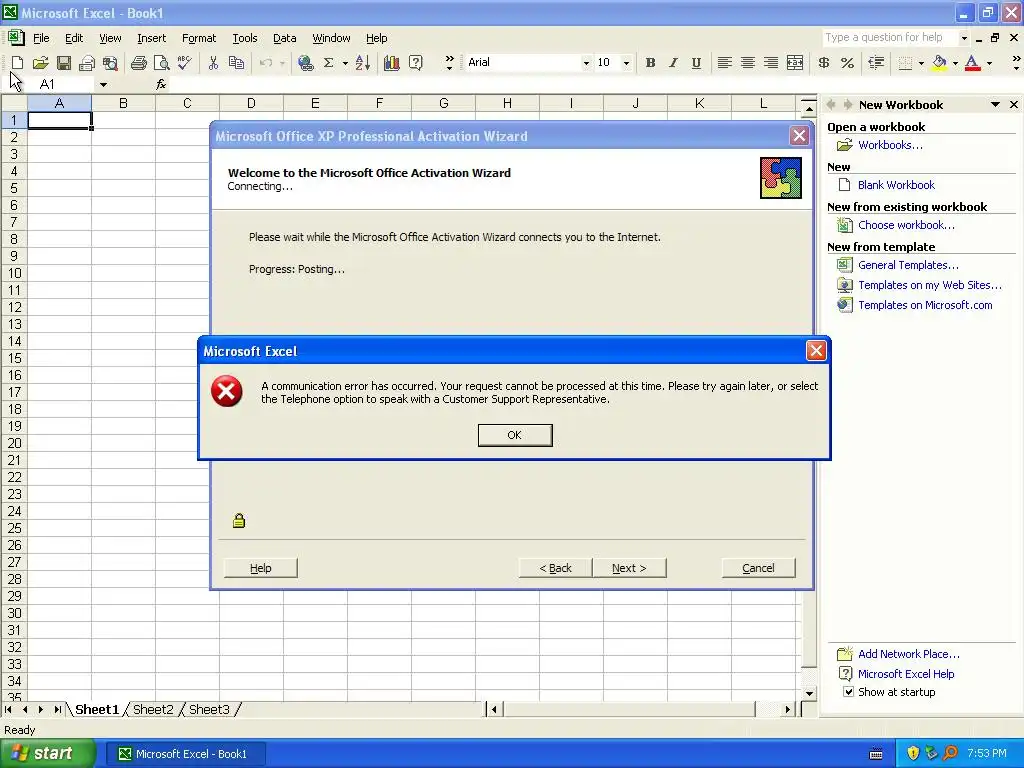Click the vertical scrollbar down arrow

(x=809, y=694)
